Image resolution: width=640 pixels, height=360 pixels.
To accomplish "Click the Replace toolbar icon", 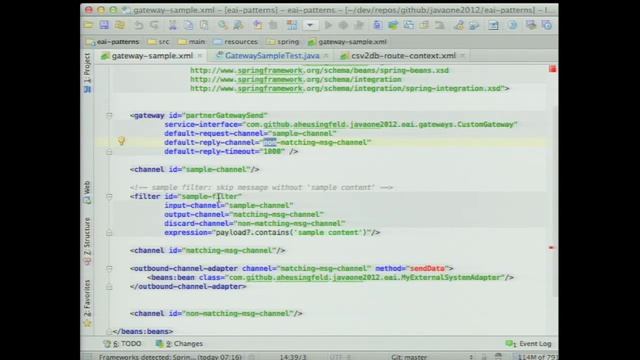I will (238, 25).
